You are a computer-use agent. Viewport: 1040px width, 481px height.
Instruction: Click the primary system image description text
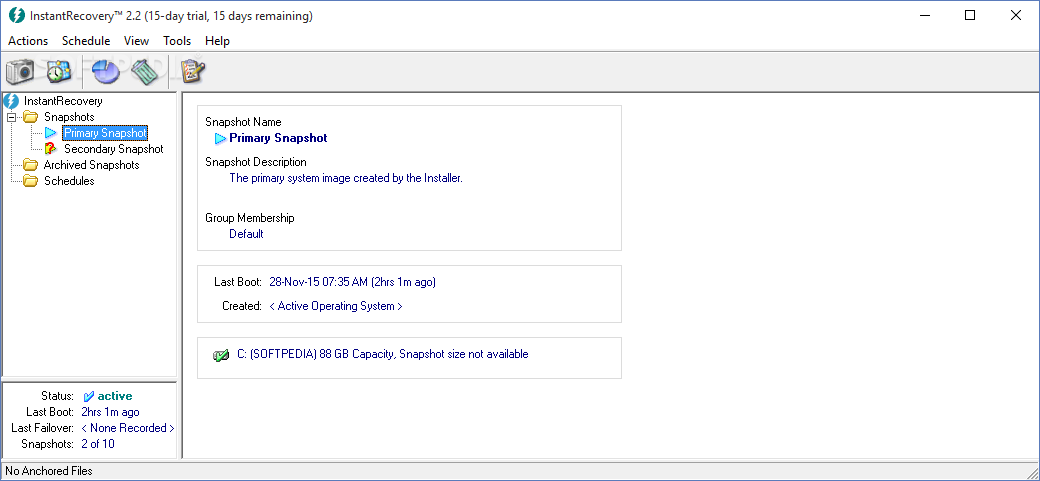click(x=346, y=178)
